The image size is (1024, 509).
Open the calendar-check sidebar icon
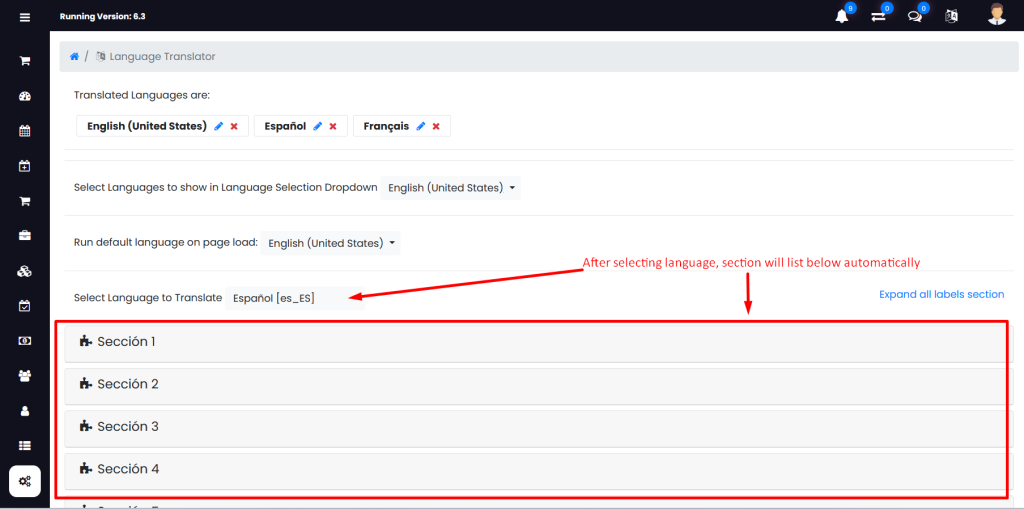coord(25,306)
